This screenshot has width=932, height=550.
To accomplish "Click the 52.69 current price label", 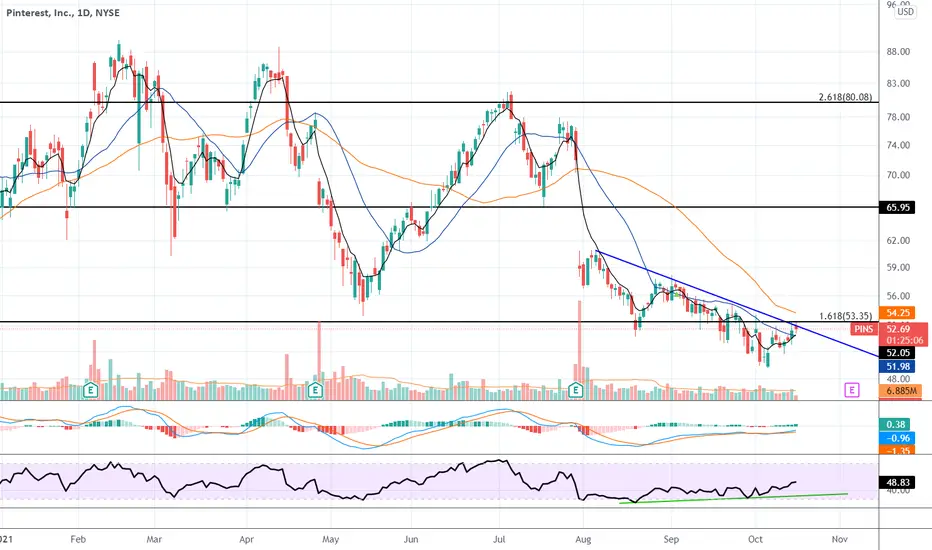I will [898, 329].
